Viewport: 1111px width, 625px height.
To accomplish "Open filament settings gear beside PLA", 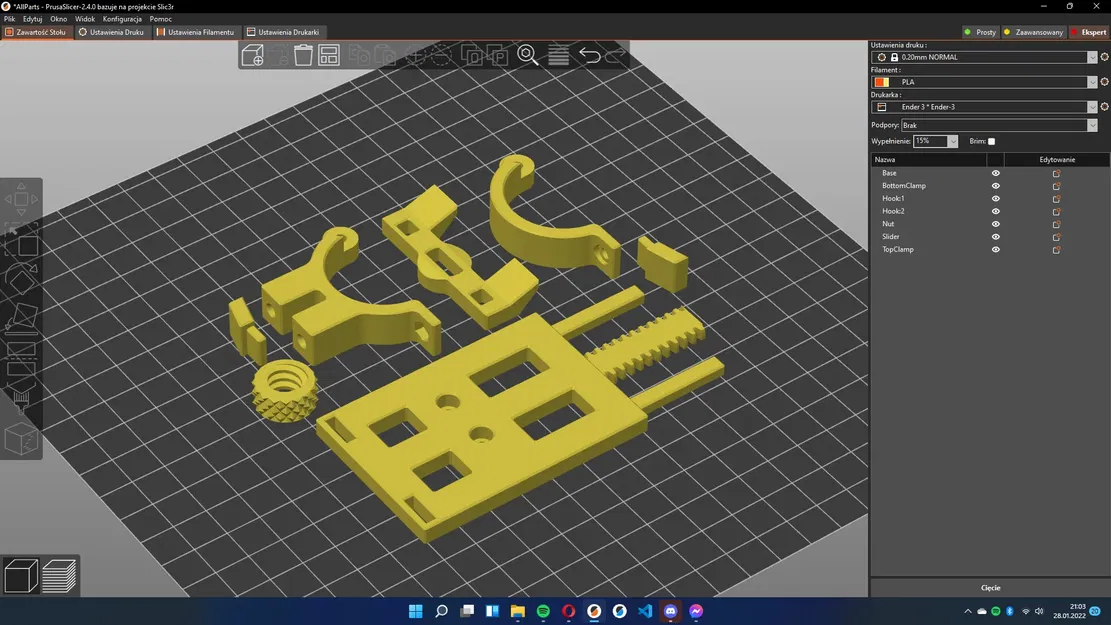I will [1104, 81].
